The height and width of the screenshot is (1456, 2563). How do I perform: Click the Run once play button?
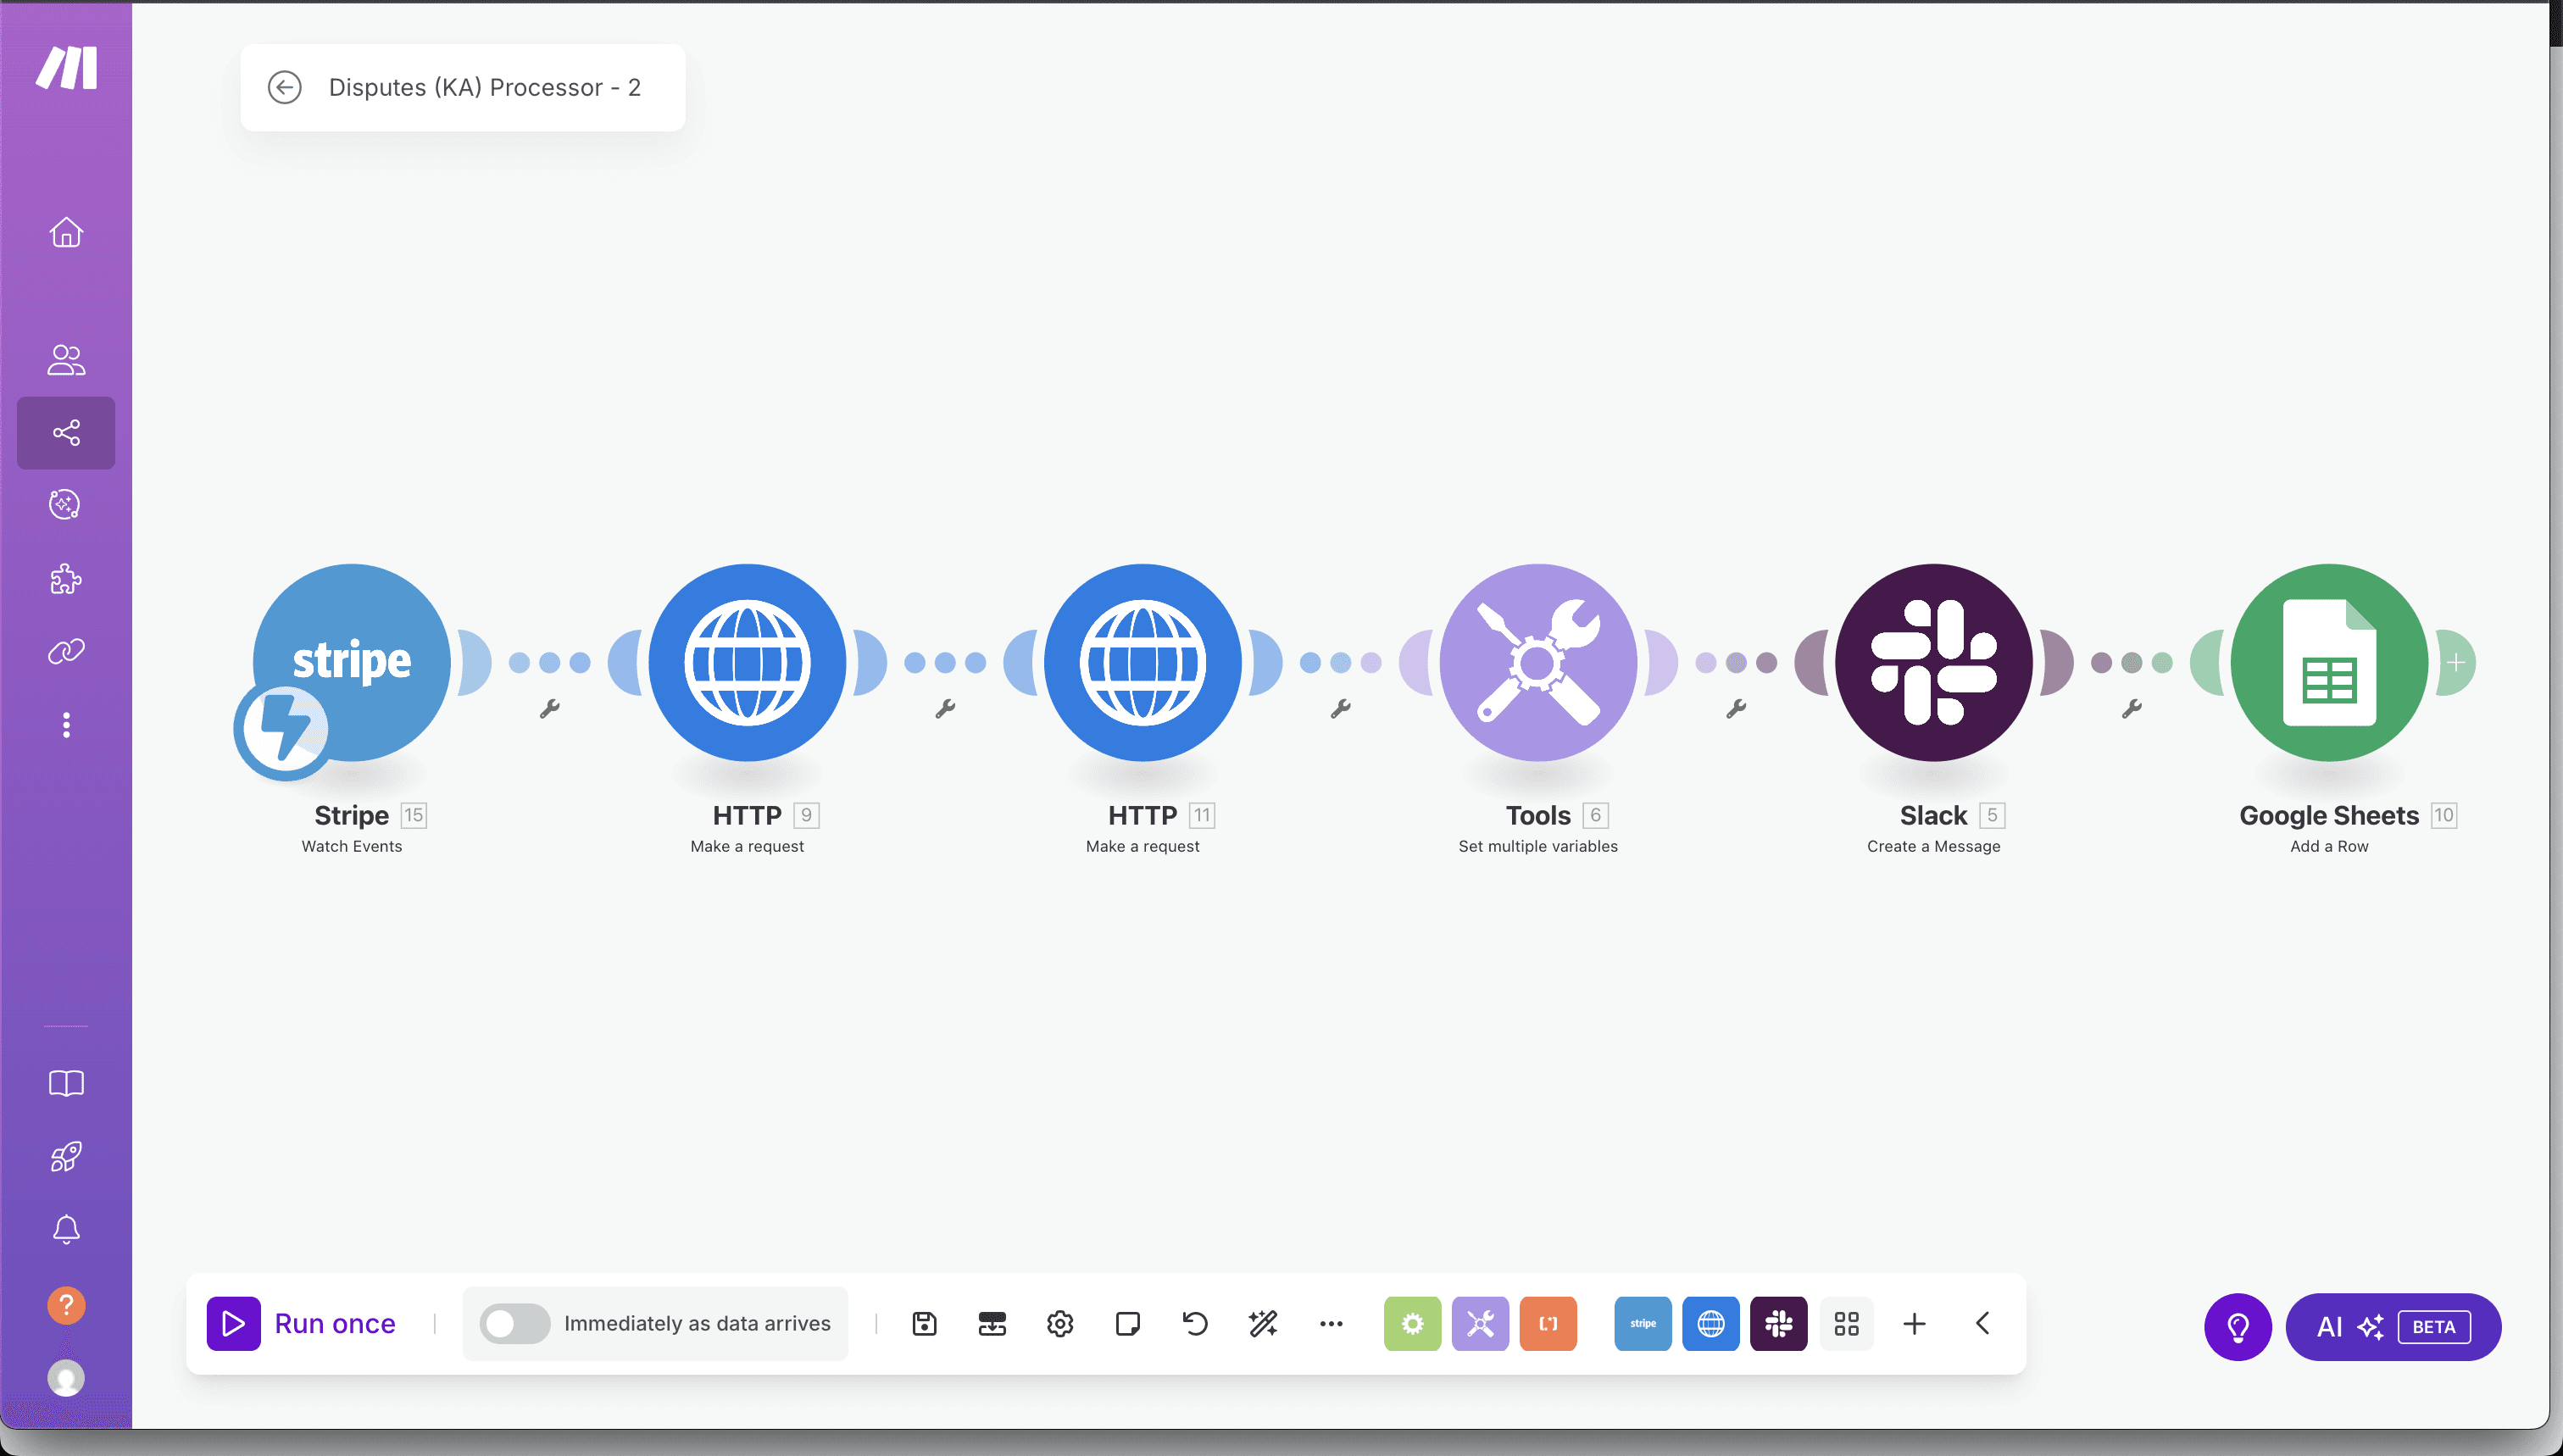click(233, 1323)
